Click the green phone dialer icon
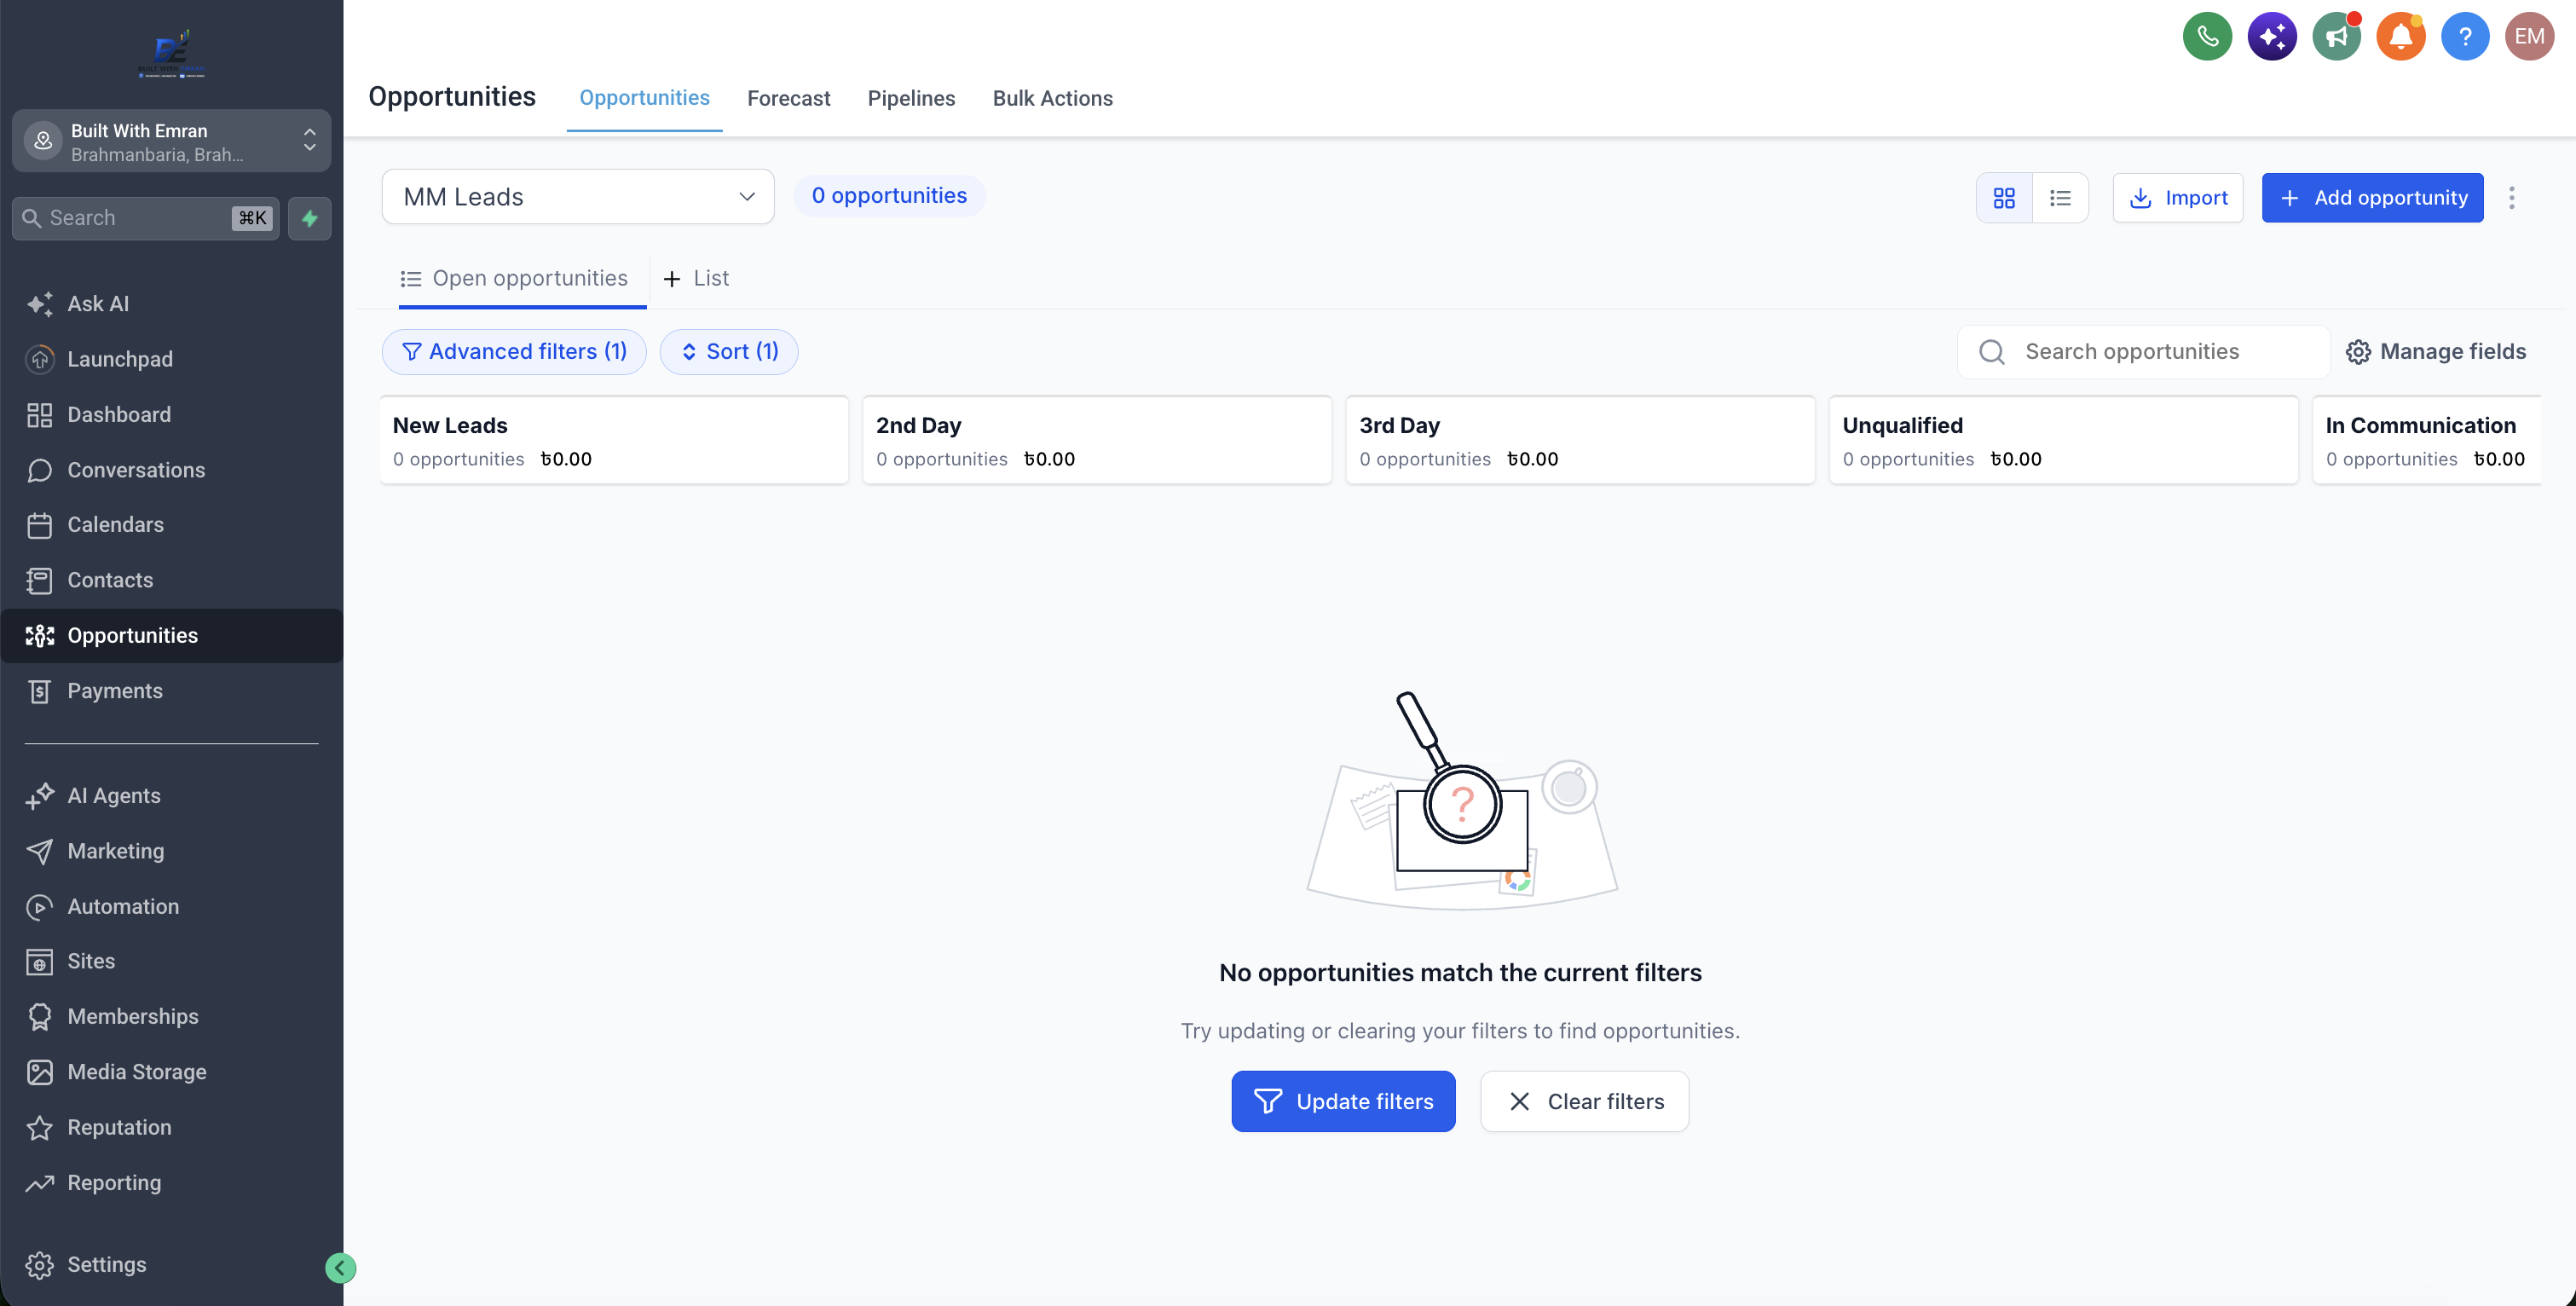 (x=2207, y=37)
